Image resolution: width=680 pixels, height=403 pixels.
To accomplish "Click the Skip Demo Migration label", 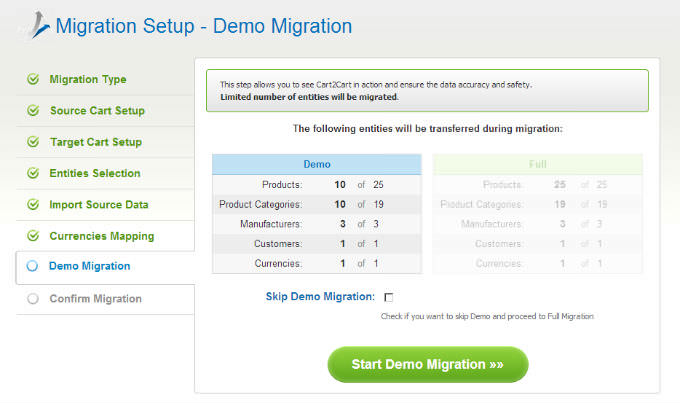I will point(320,296).
